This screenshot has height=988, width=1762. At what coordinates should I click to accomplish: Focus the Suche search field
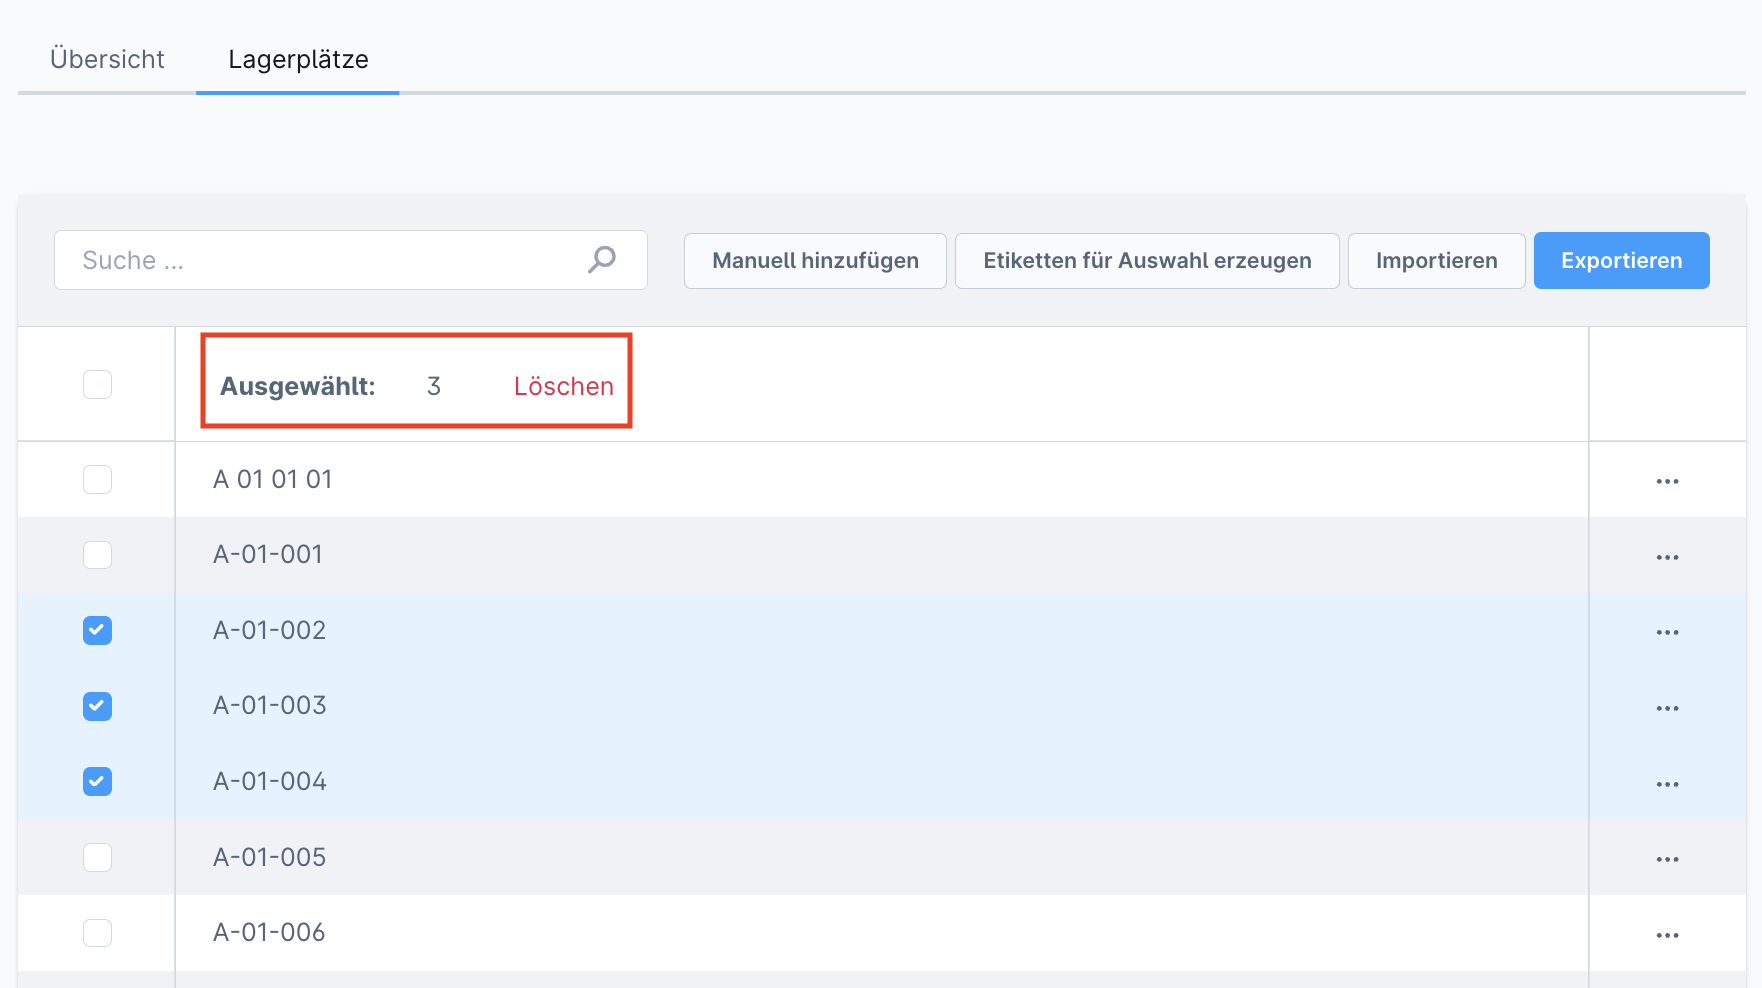click(x=320, y=261)
